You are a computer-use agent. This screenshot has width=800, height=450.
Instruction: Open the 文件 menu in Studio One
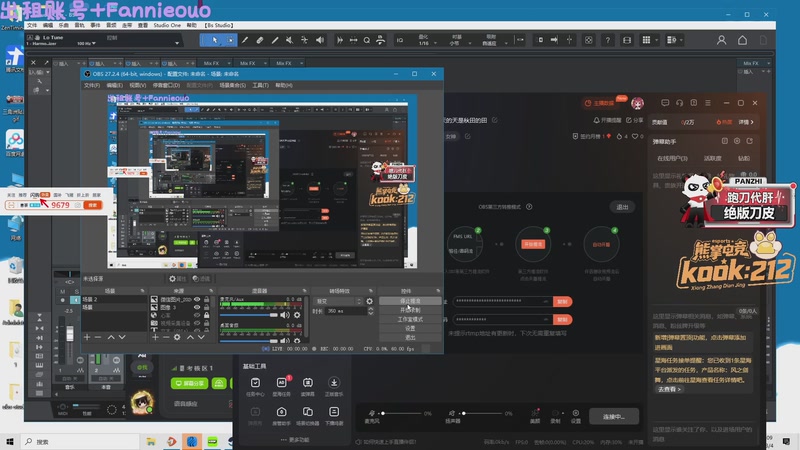32,25
